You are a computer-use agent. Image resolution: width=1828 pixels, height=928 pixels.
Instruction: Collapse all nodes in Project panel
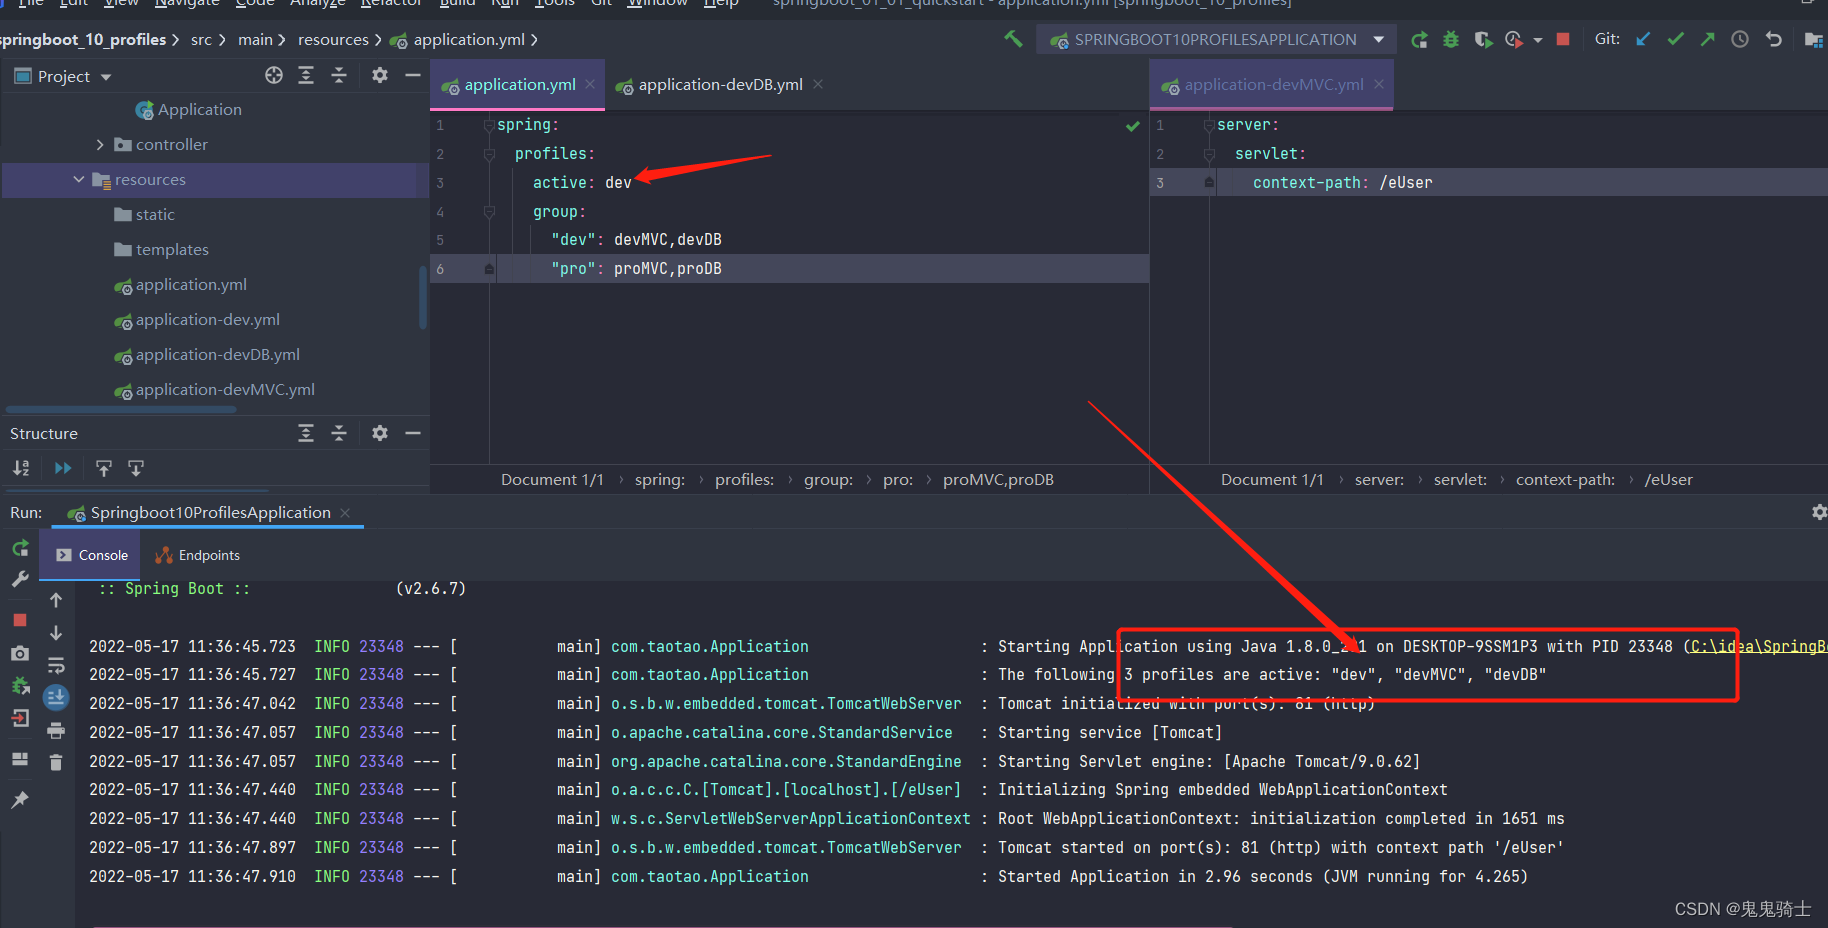(339, 75)
